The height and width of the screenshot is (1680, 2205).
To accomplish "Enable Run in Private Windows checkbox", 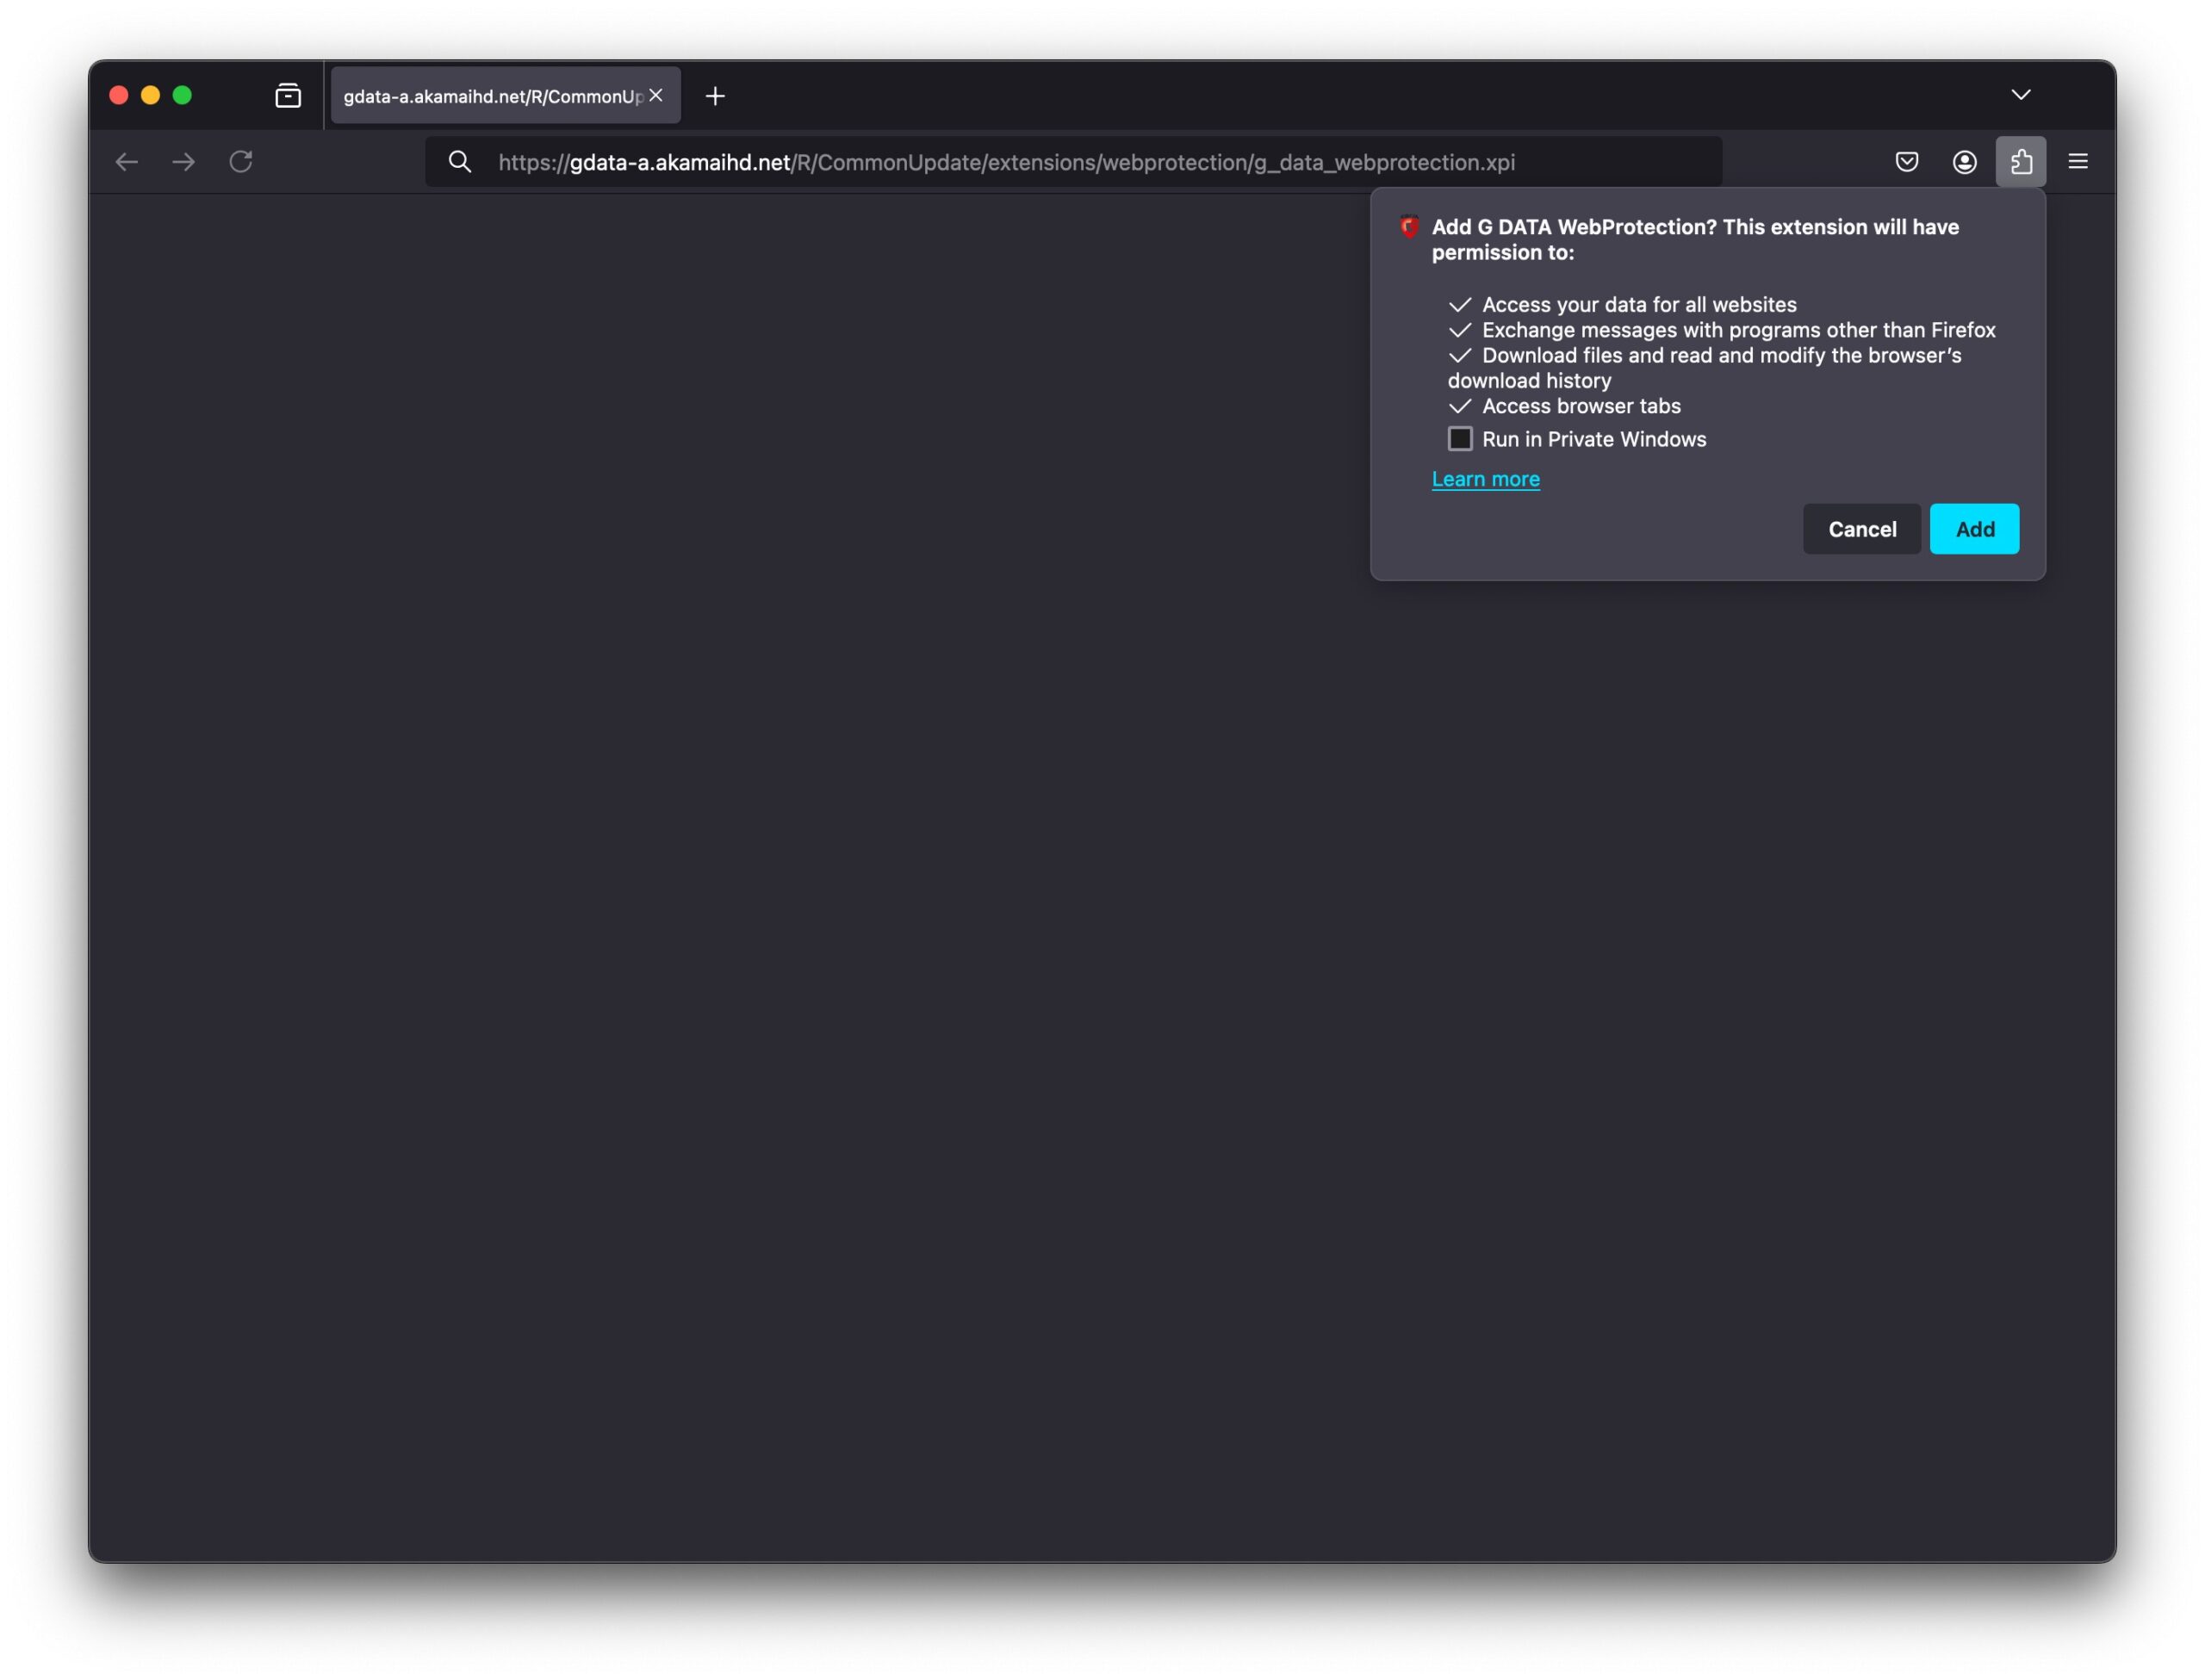I will (1460, 439).
